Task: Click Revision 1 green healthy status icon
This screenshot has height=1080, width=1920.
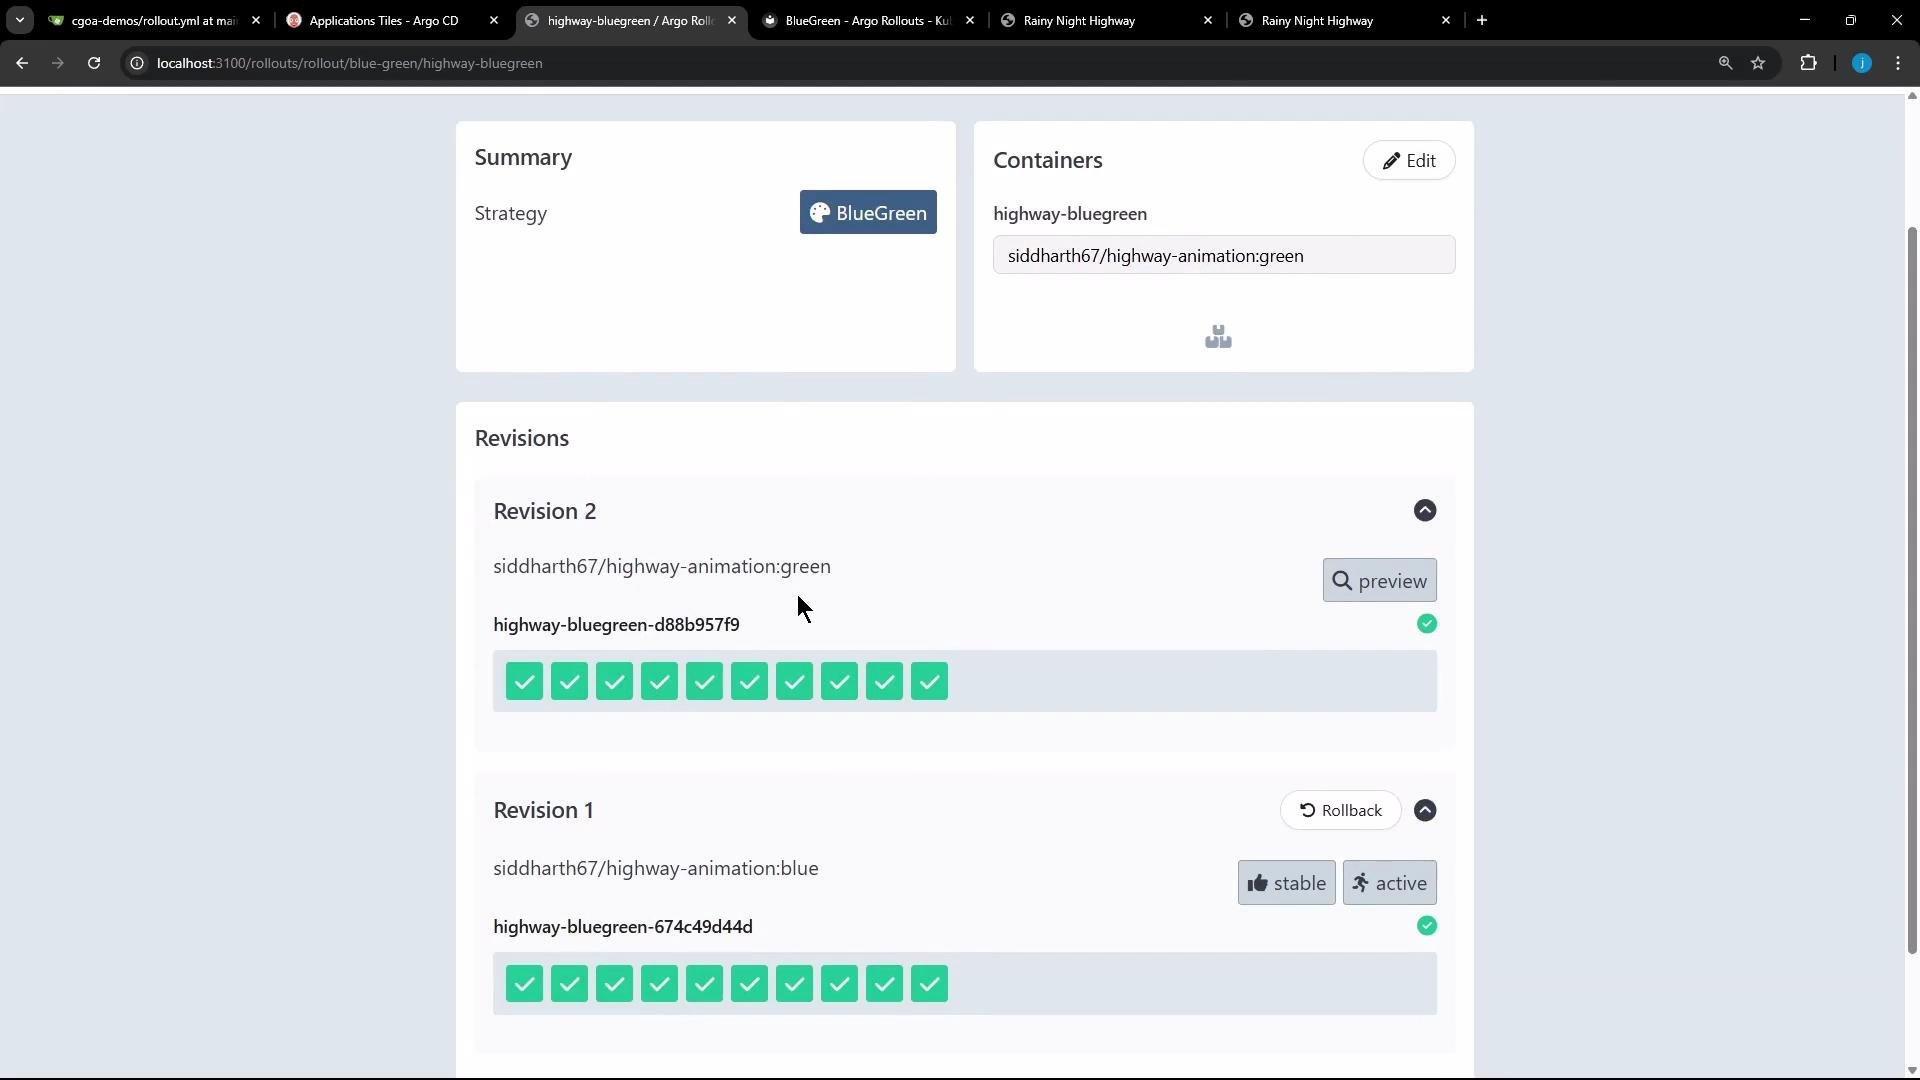Action: pos(1427,926)
